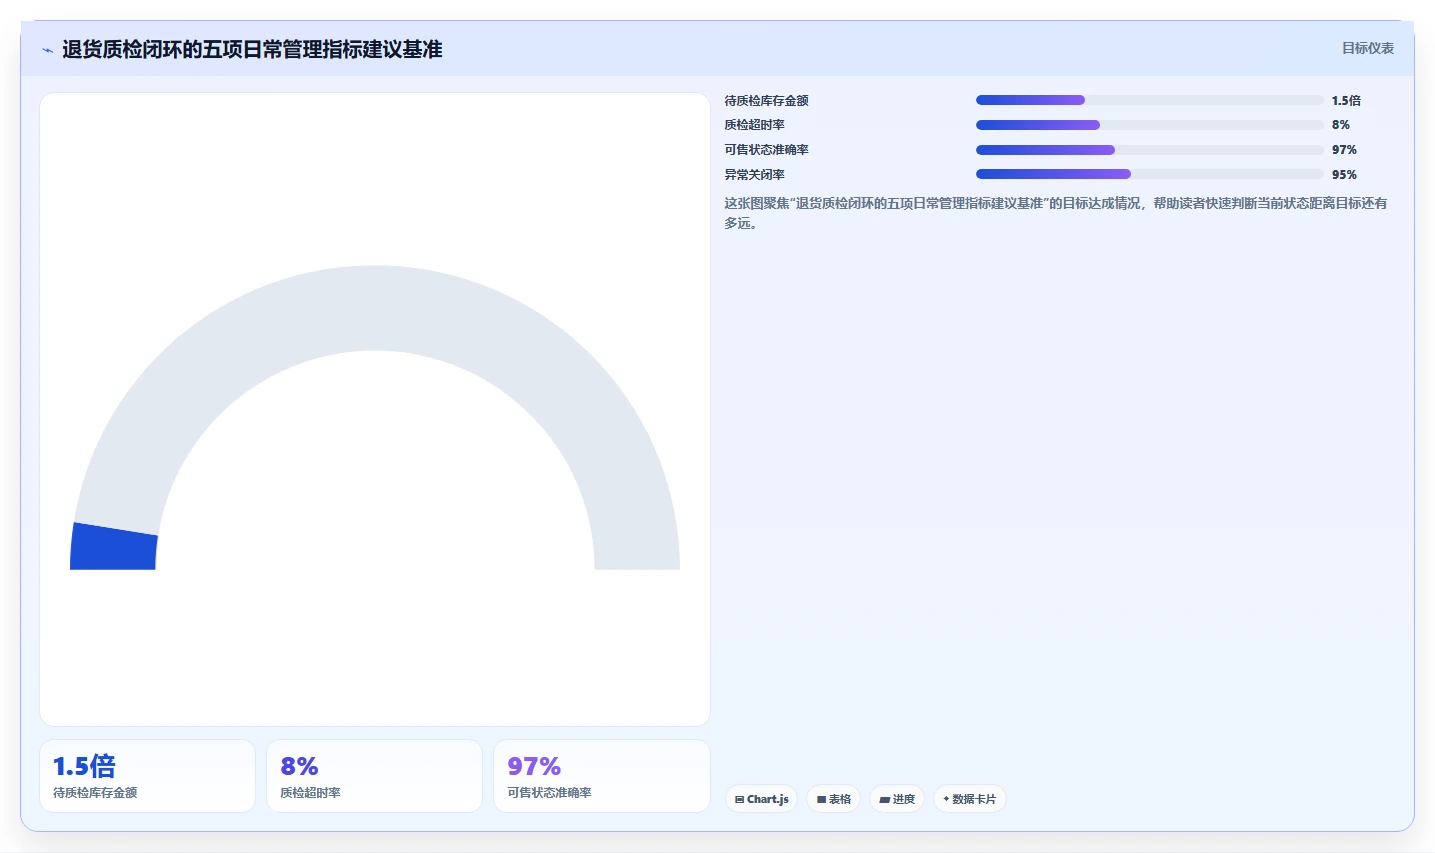This screenshot has height=853, width=1435.
Task: Click the blue filled gauge segment
Action: tap(113, 547)
